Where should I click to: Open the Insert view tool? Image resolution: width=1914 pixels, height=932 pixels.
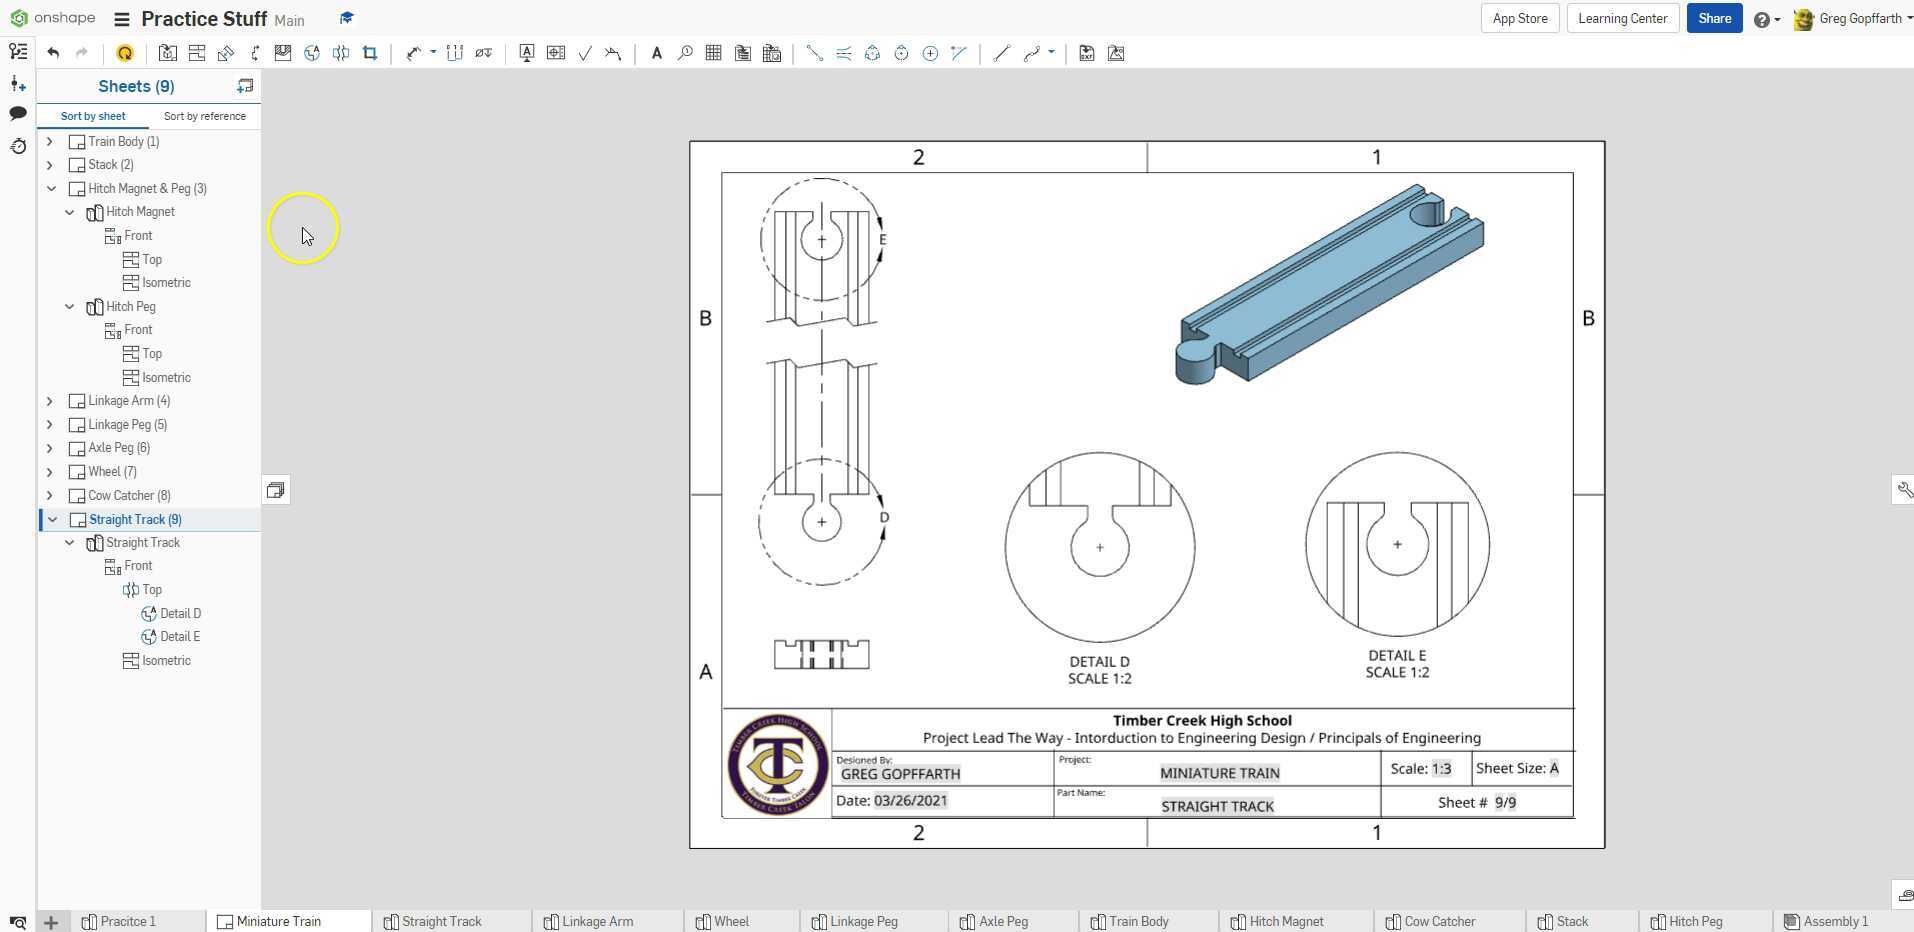click(168, 53)
